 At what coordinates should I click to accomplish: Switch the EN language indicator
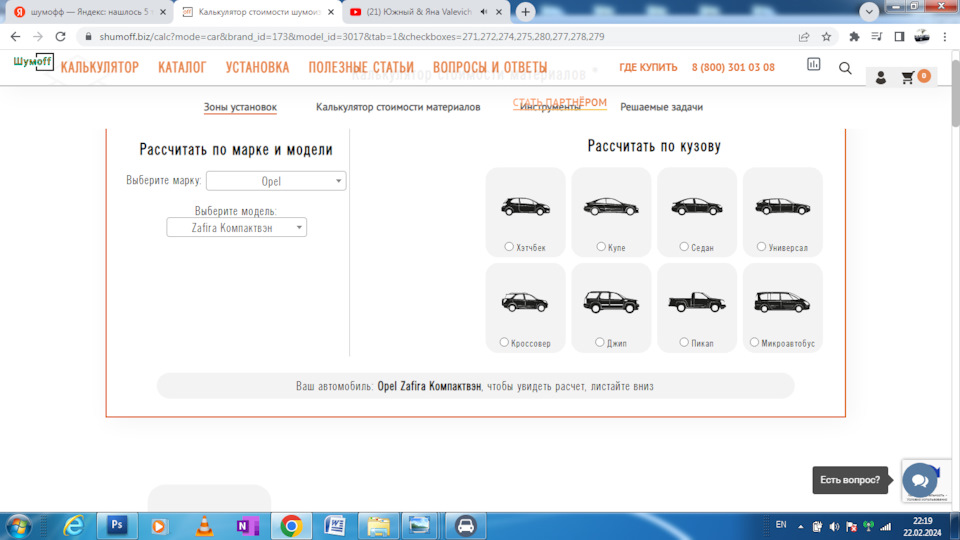(x=781, y=525)
